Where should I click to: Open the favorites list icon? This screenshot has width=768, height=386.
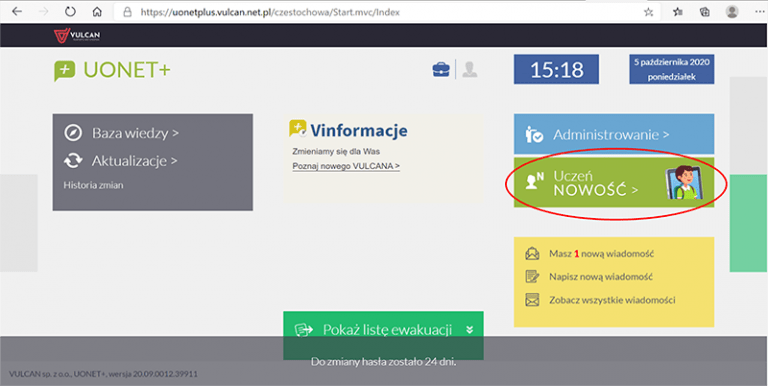[678, 12]
